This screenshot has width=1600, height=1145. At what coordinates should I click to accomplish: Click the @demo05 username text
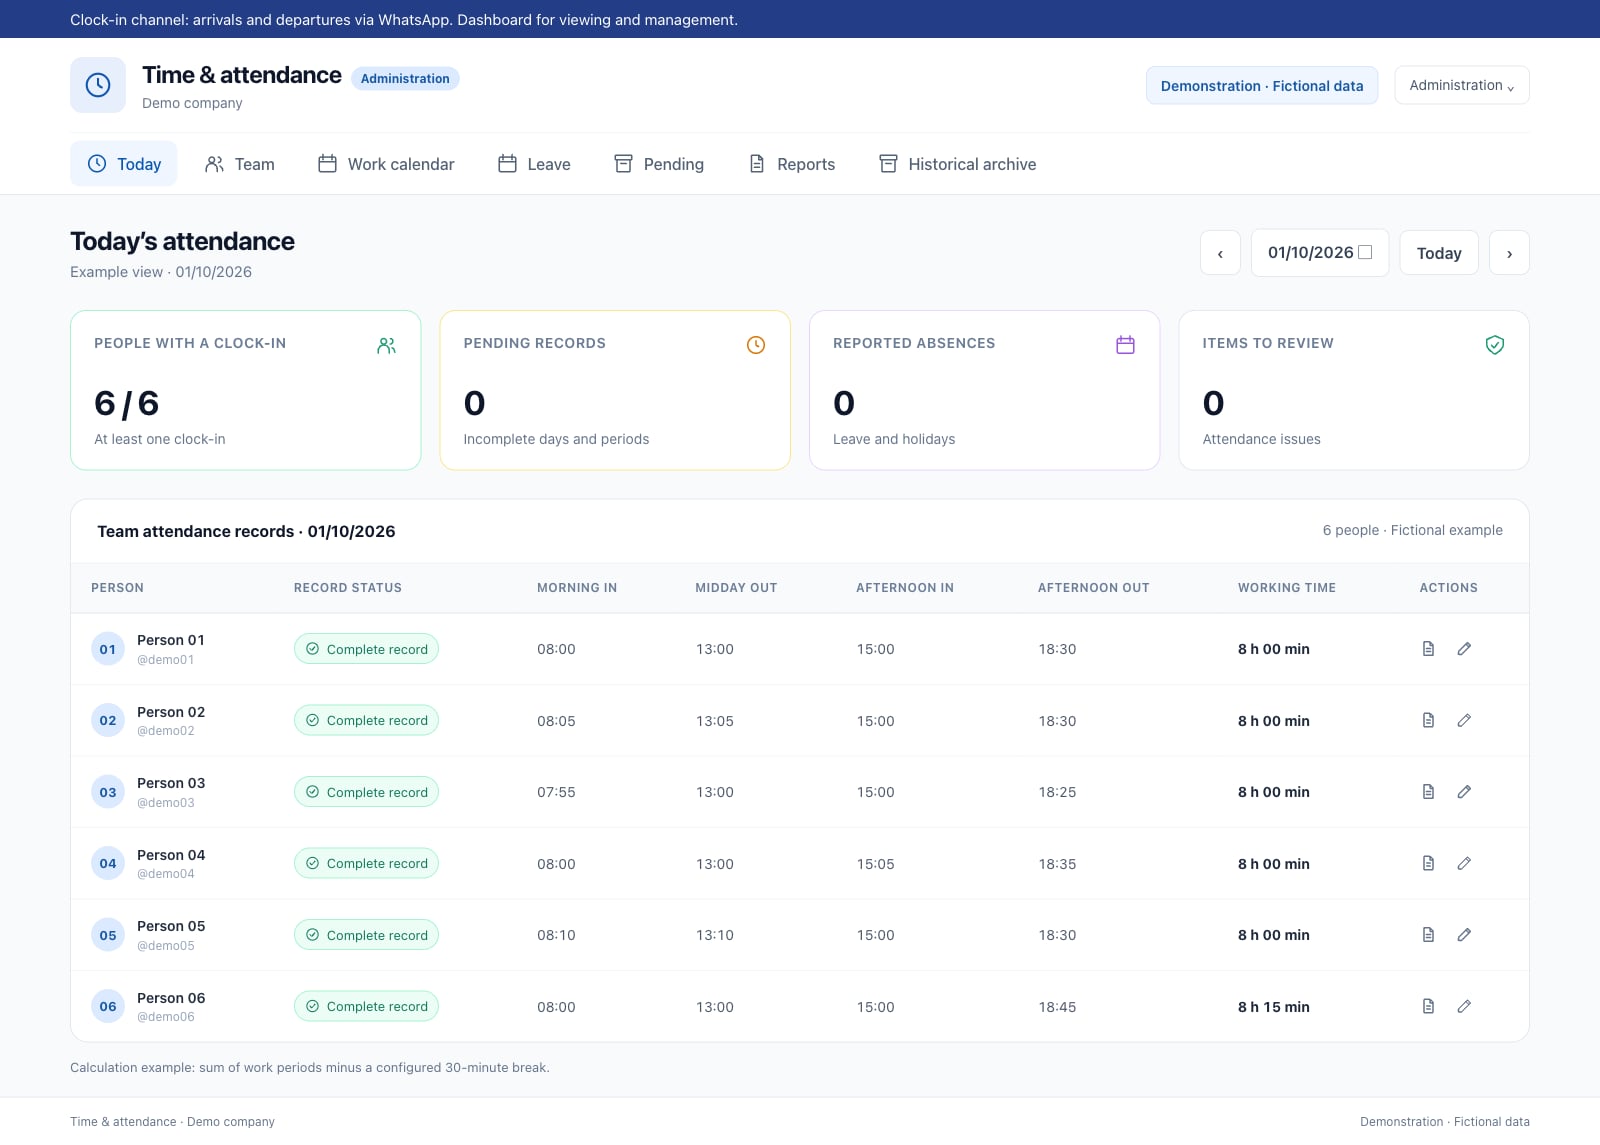[166, 946]
